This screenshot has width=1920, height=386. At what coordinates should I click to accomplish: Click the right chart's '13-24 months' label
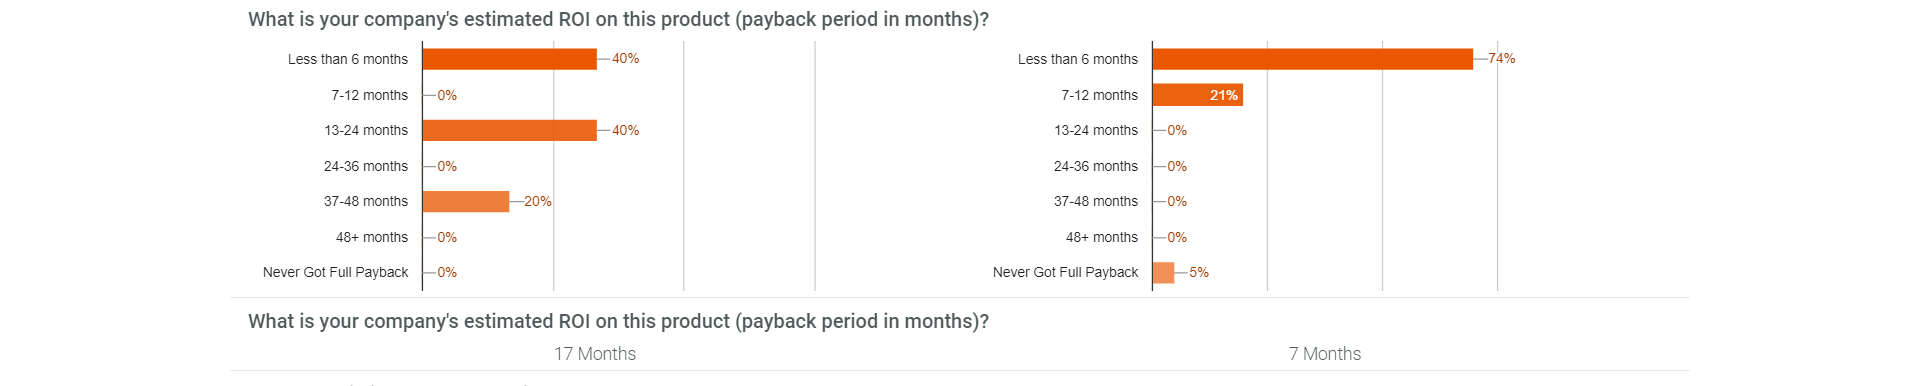tap(1096, 130)
